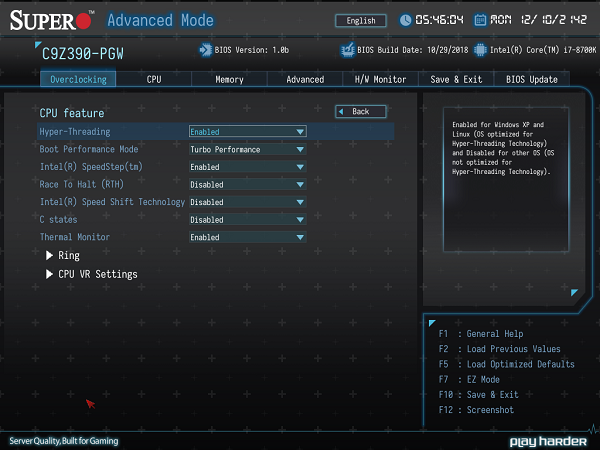Image resolution: width=600 pixels, height=450 pixels.
Task: Click the clock icon beside the time
Action: 405,20
